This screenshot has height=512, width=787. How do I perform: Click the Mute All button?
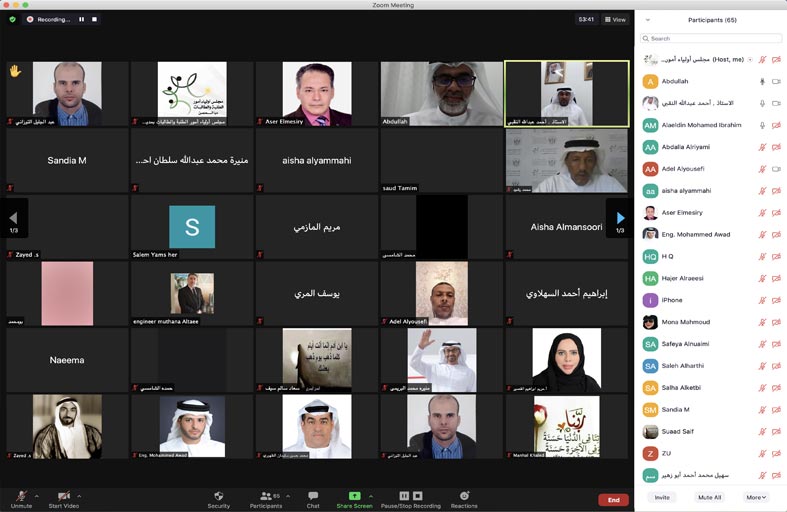point(709,497)
